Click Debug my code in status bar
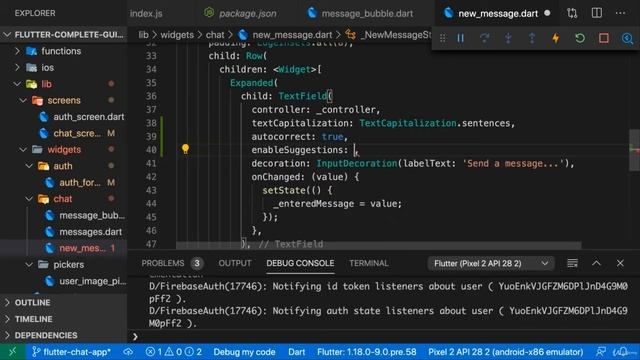Viewport: 640px width, 360px height. click(244, 352)
